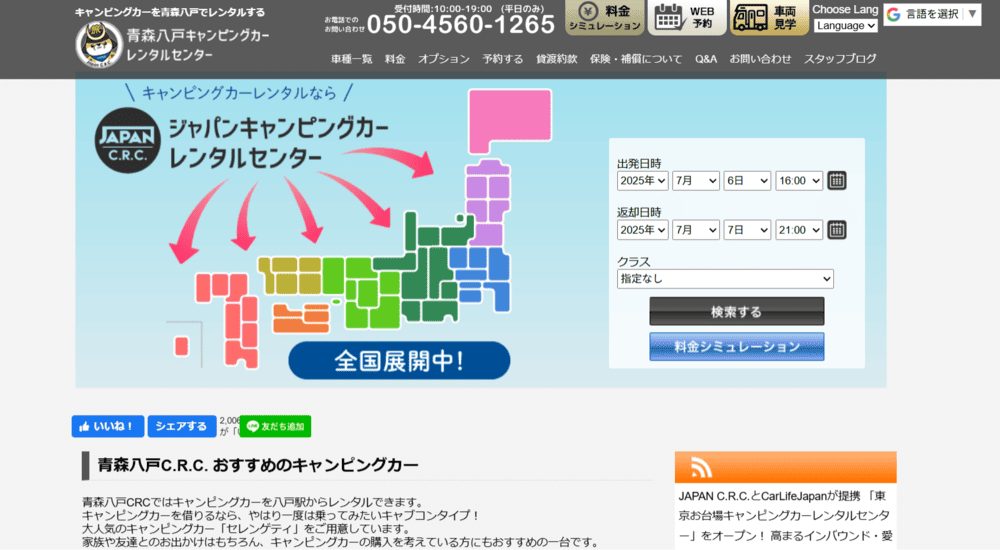Open the 料金シミュレーション header button
This screenshot has width=1000, height=550.
[604, 17]
